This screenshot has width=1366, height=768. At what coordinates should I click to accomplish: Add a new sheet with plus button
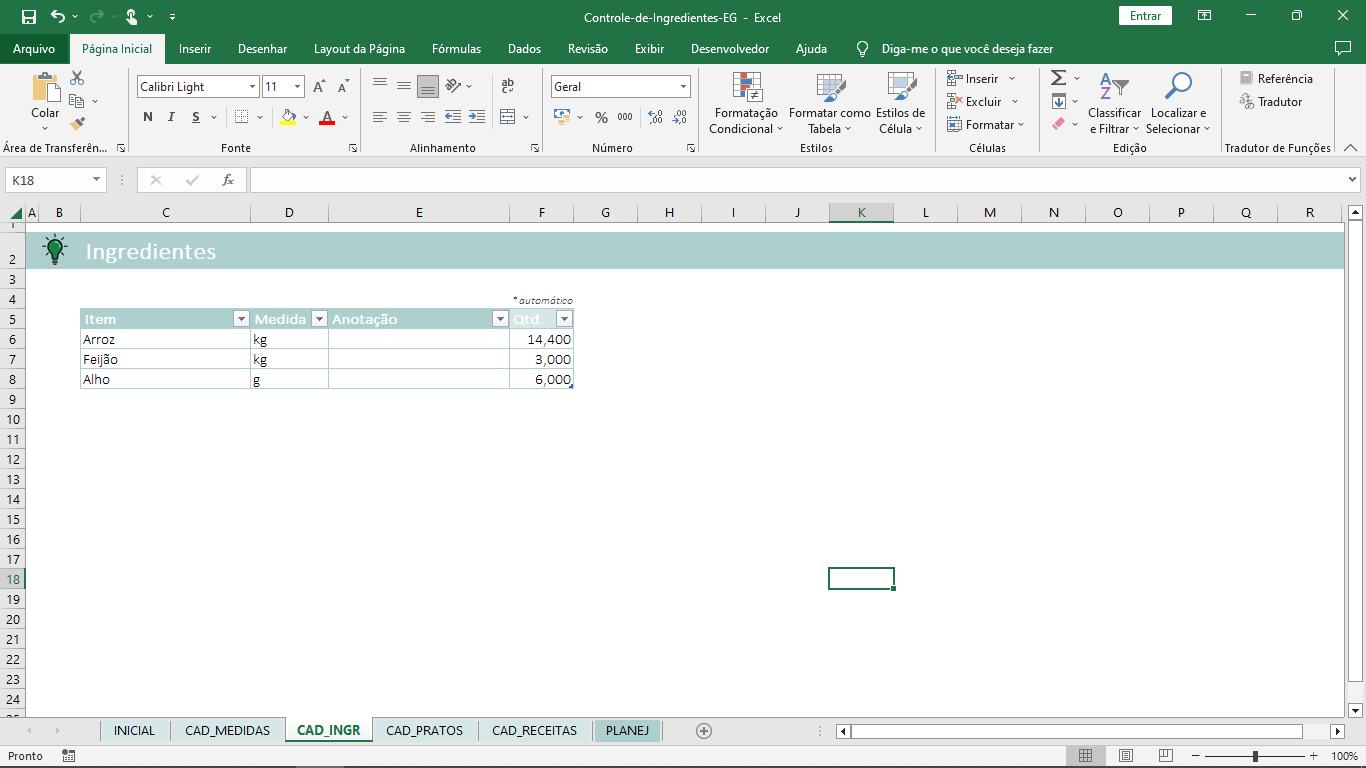[704, 731]
